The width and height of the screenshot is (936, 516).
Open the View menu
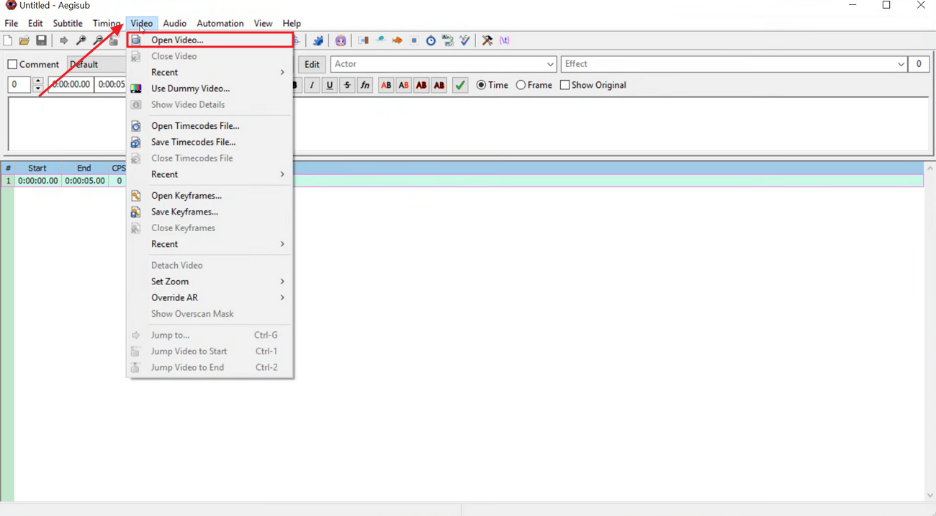pos(263,23)
